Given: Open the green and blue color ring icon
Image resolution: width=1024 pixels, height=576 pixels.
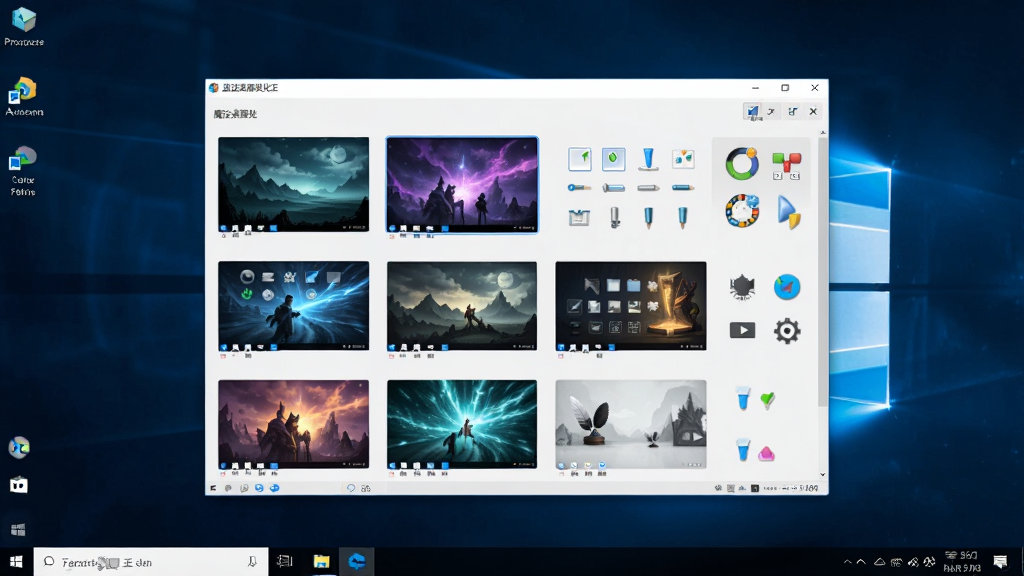Looking at the screenshot, I should click(x=742, y=163).
